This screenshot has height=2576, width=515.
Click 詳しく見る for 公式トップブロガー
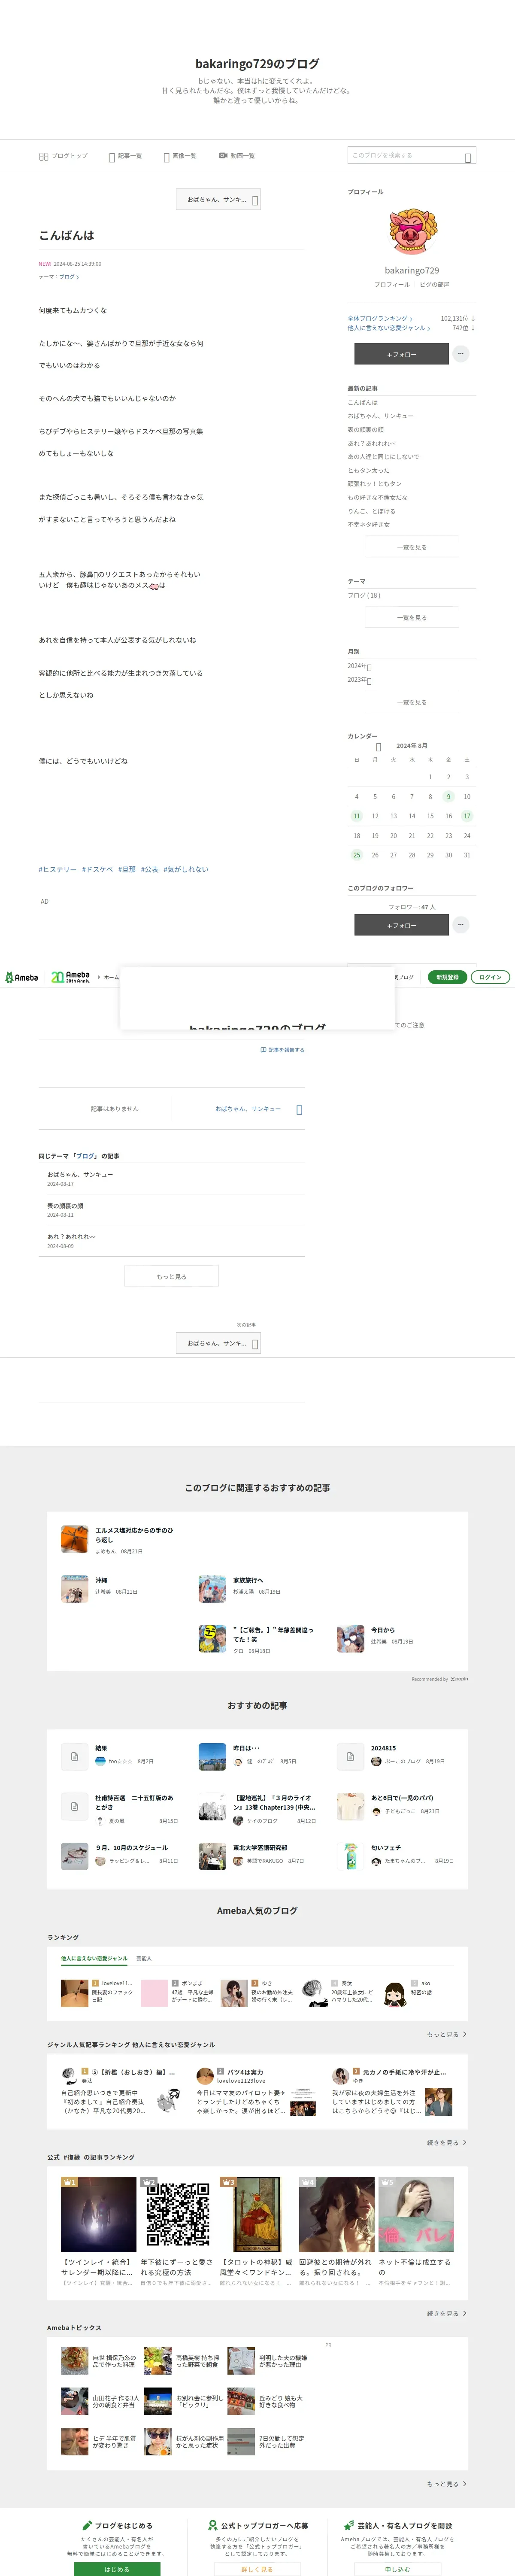pyautogui.click(x=257, y=2569)
